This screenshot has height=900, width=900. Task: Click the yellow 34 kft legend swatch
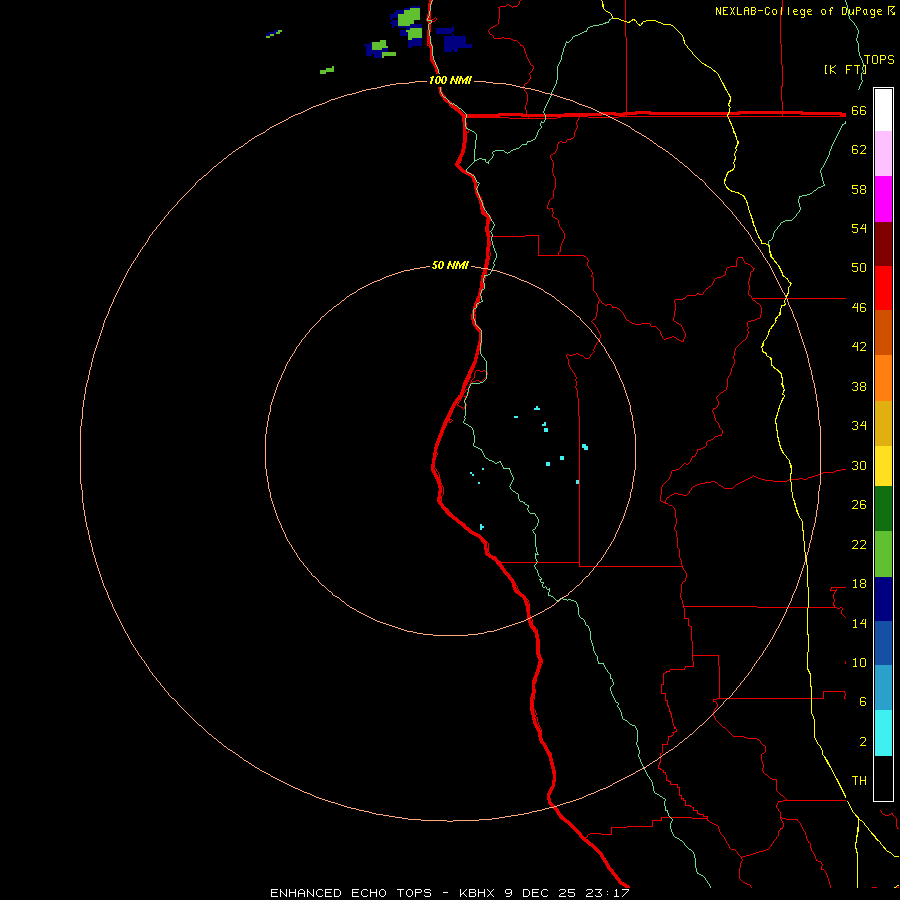point(883,466)
